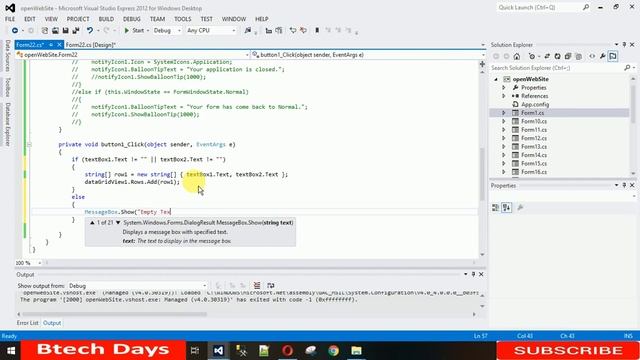Select App.config in Solution Explorer
This screenshot has height=360, width=640.
535,104
